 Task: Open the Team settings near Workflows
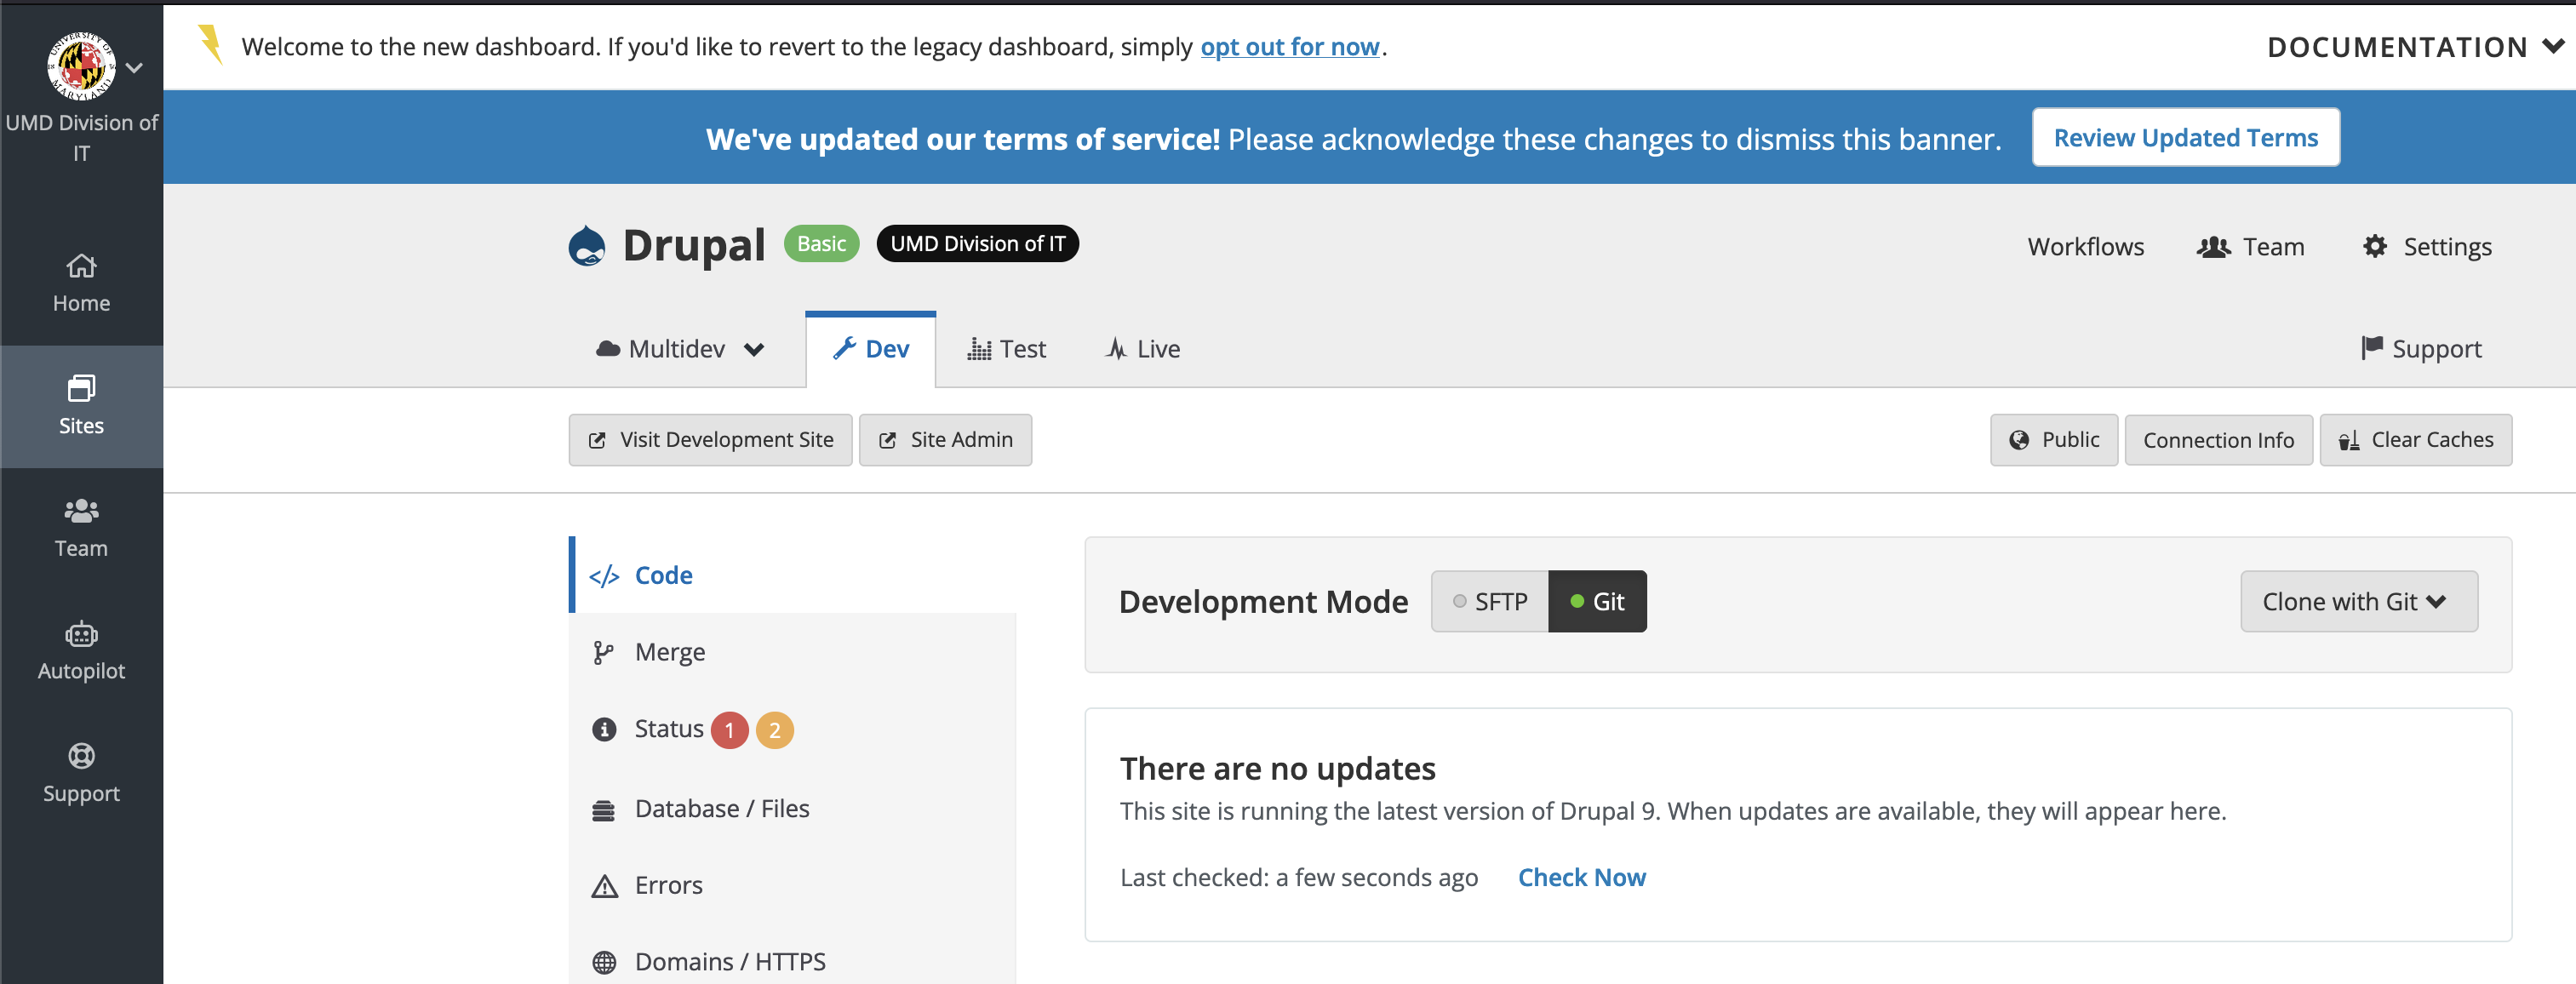coord(2250,247)
